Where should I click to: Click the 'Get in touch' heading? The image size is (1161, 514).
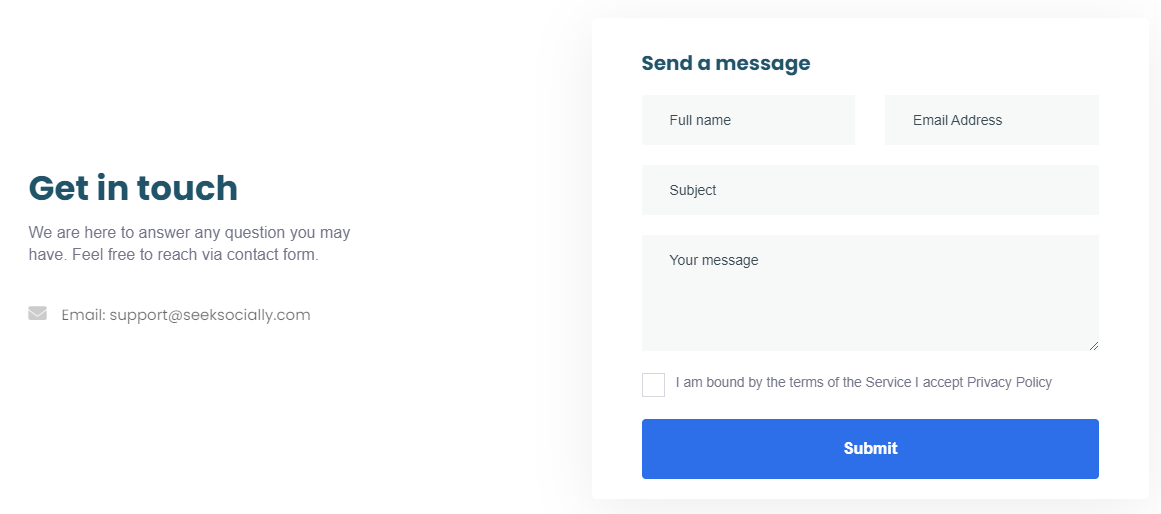133,188
